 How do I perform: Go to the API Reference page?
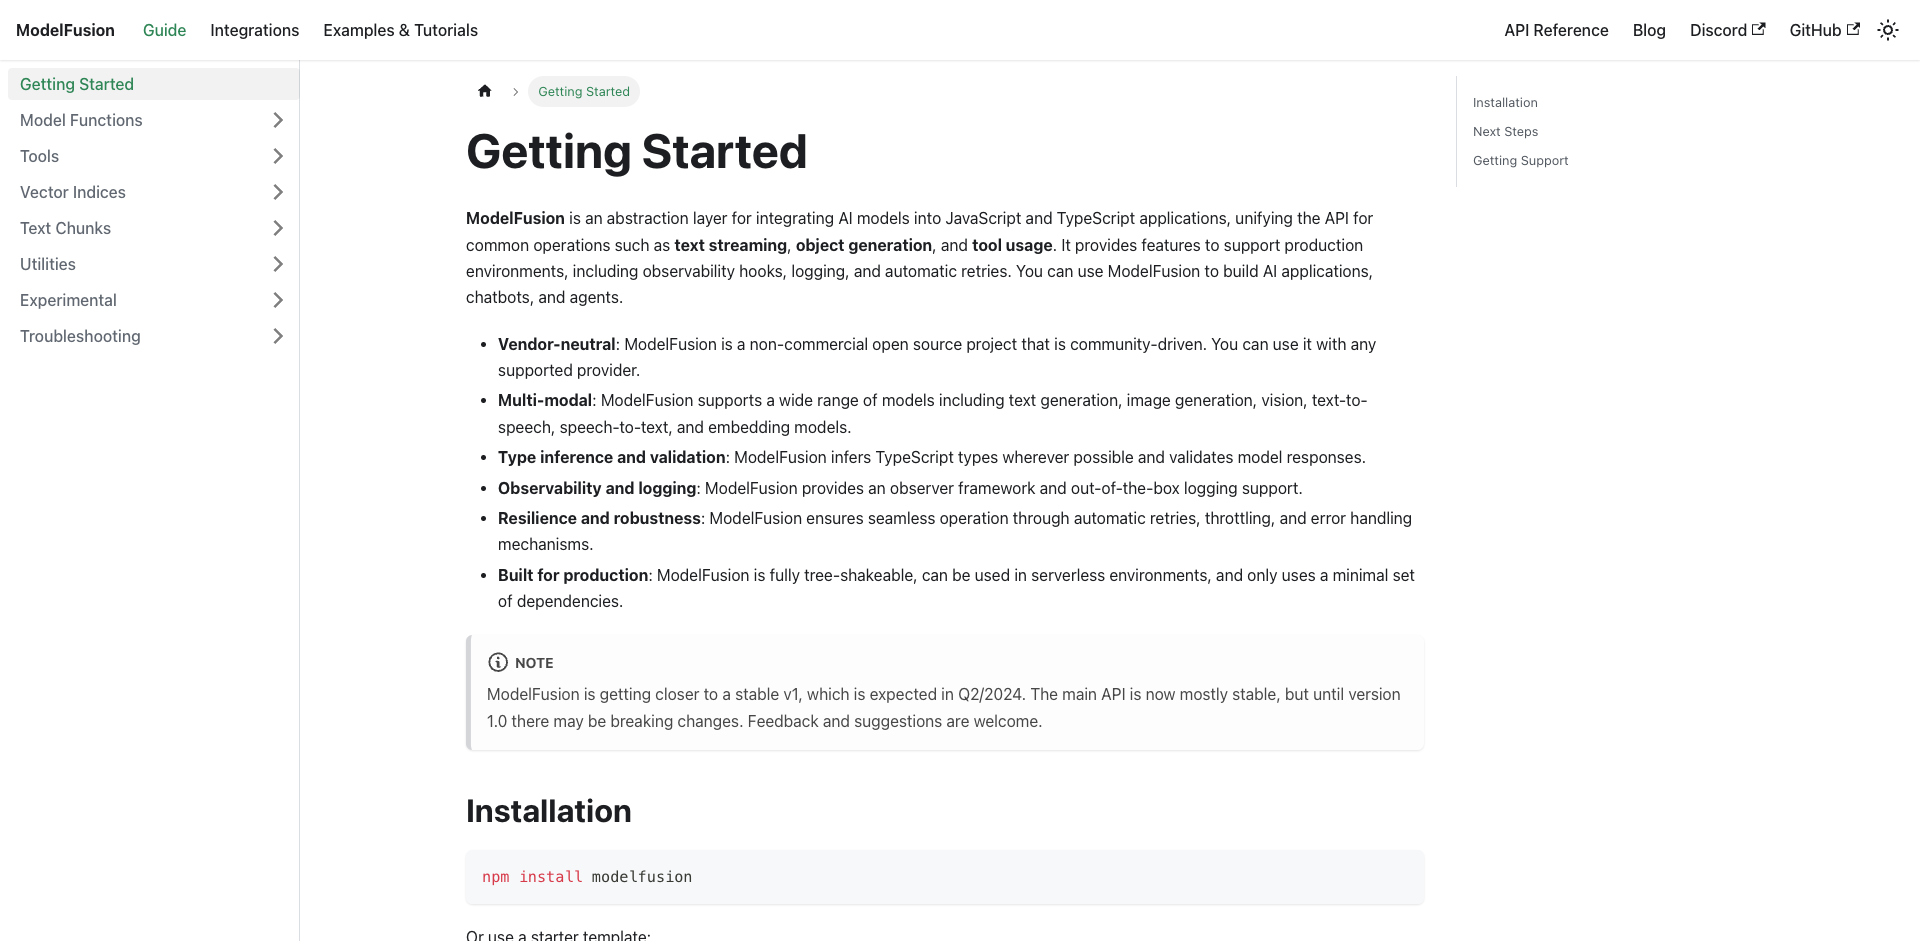(1556, 30)
